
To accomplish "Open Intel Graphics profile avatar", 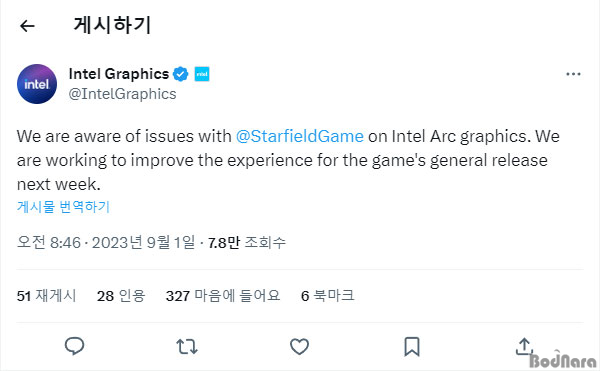I will 37,84.
